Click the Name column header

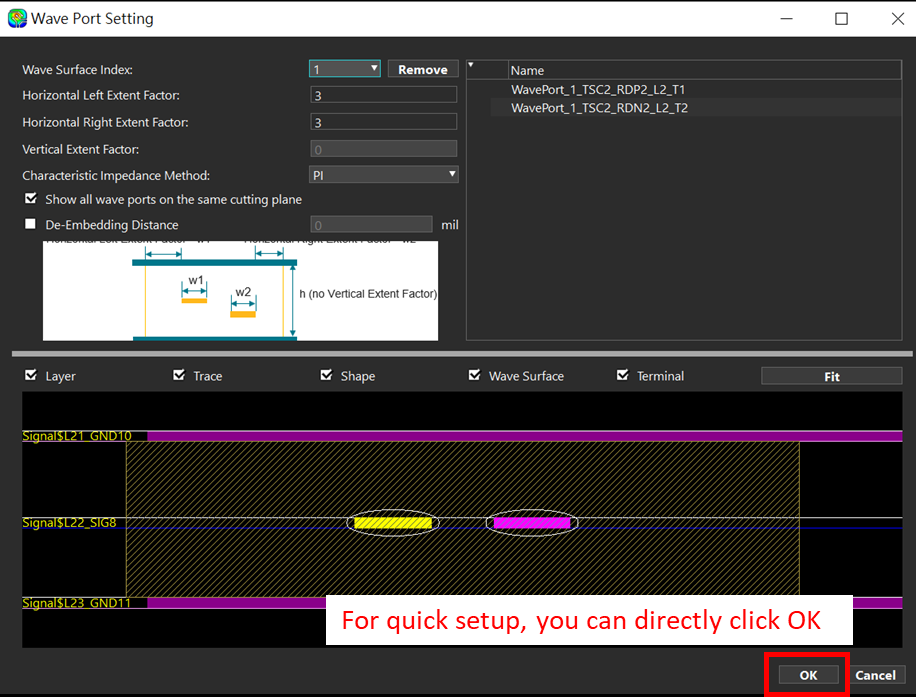(x=704, y=70)
